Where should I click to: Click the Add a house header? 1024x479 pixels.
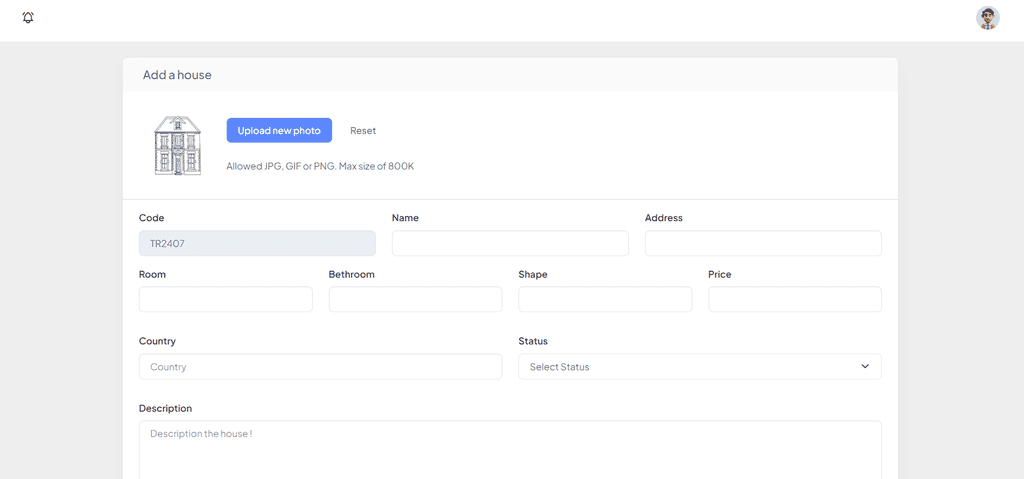pyautogui.click(x=177, y=75)
